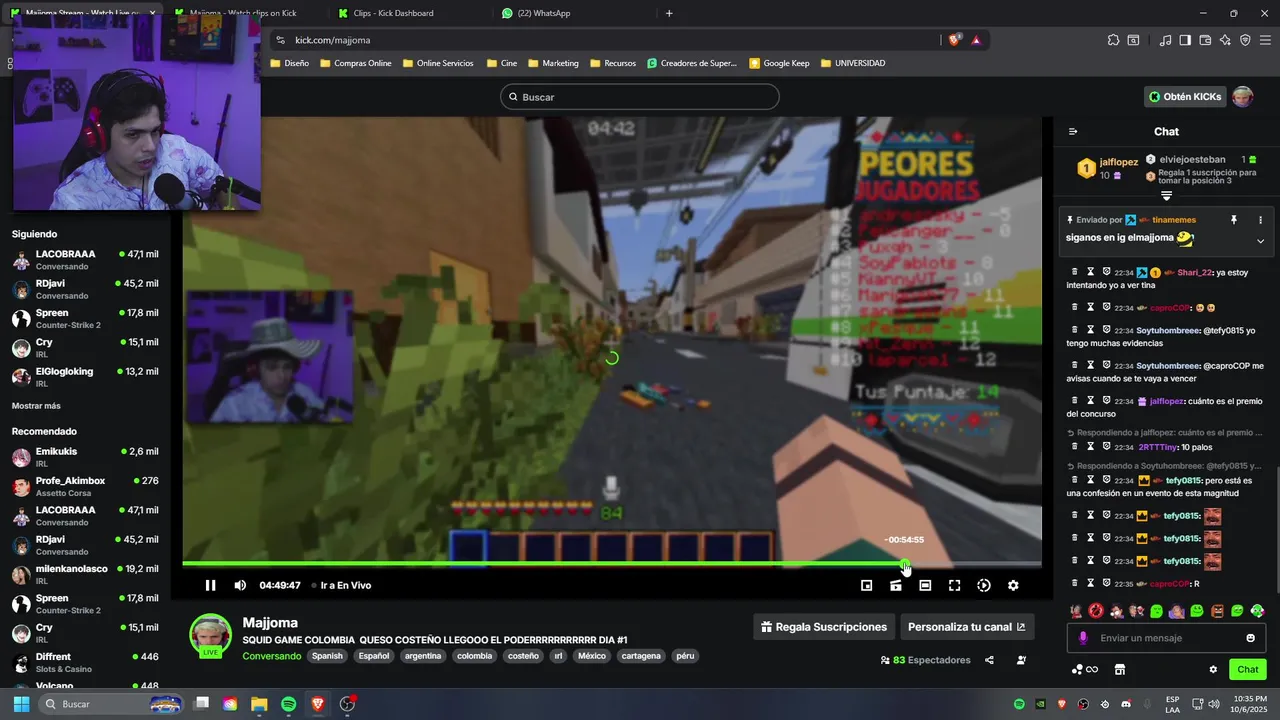Open 'UNIVERSIDAD' bookmark folder
1280x720 pixels.
(x=853, y=63)
